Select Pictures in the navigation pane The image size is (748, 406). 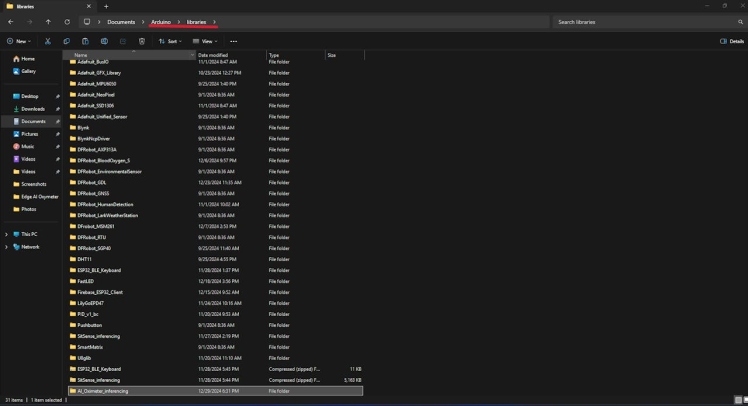(29, 134)
